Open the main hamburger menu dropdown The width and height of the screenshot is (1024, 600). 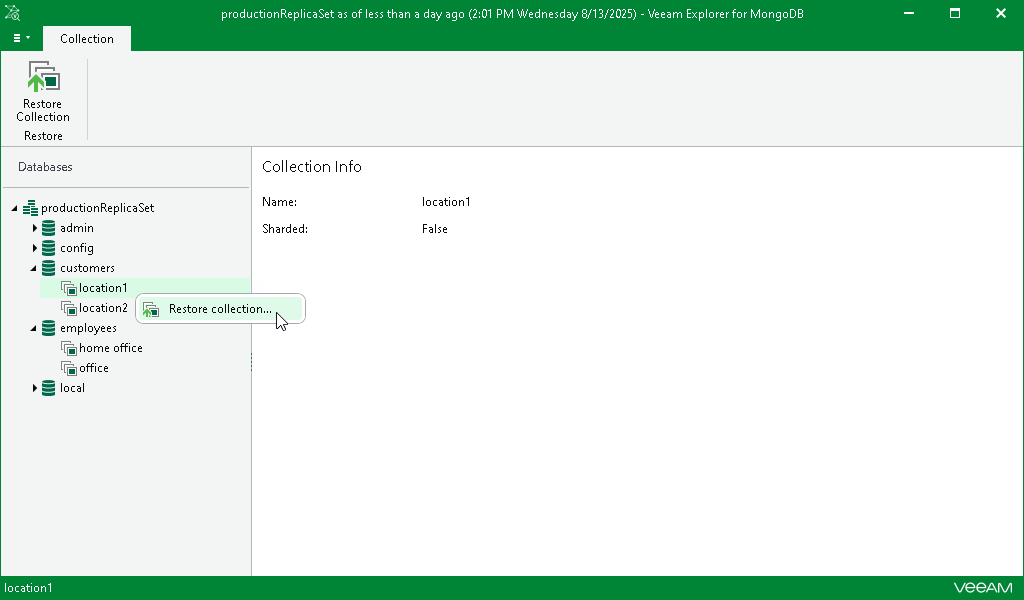(21, 39)
